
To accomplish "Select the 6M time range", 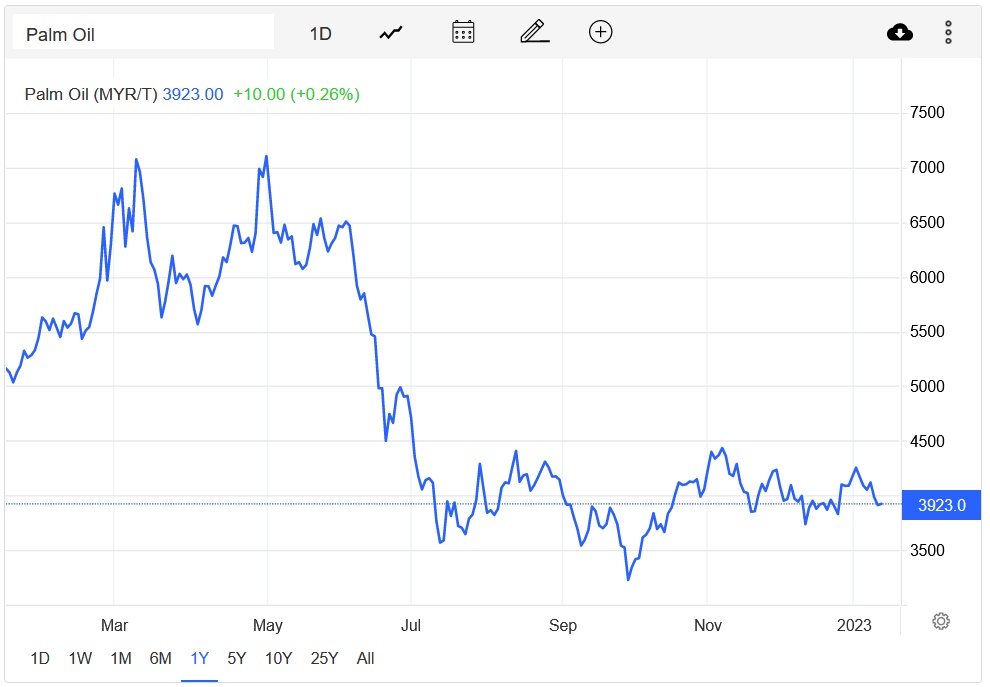I will point(160,658).
